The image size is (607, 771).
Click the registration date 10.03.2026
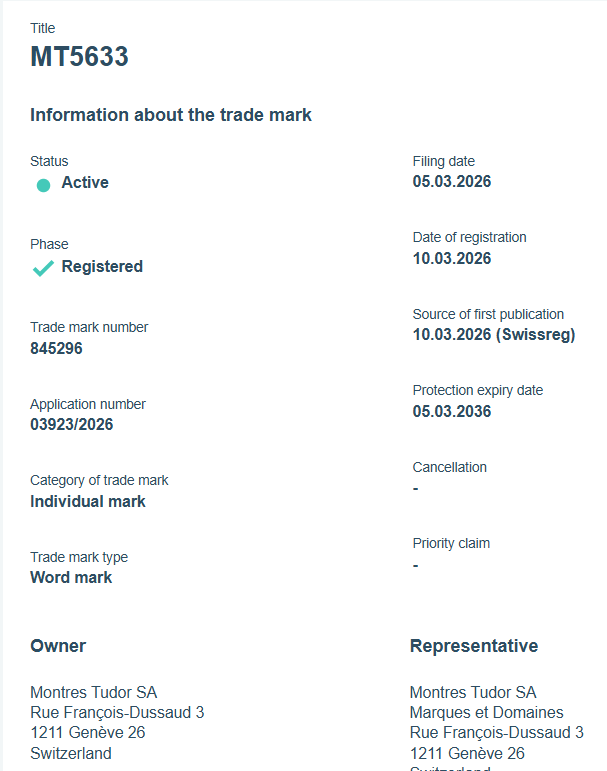(x=452, y=258)
